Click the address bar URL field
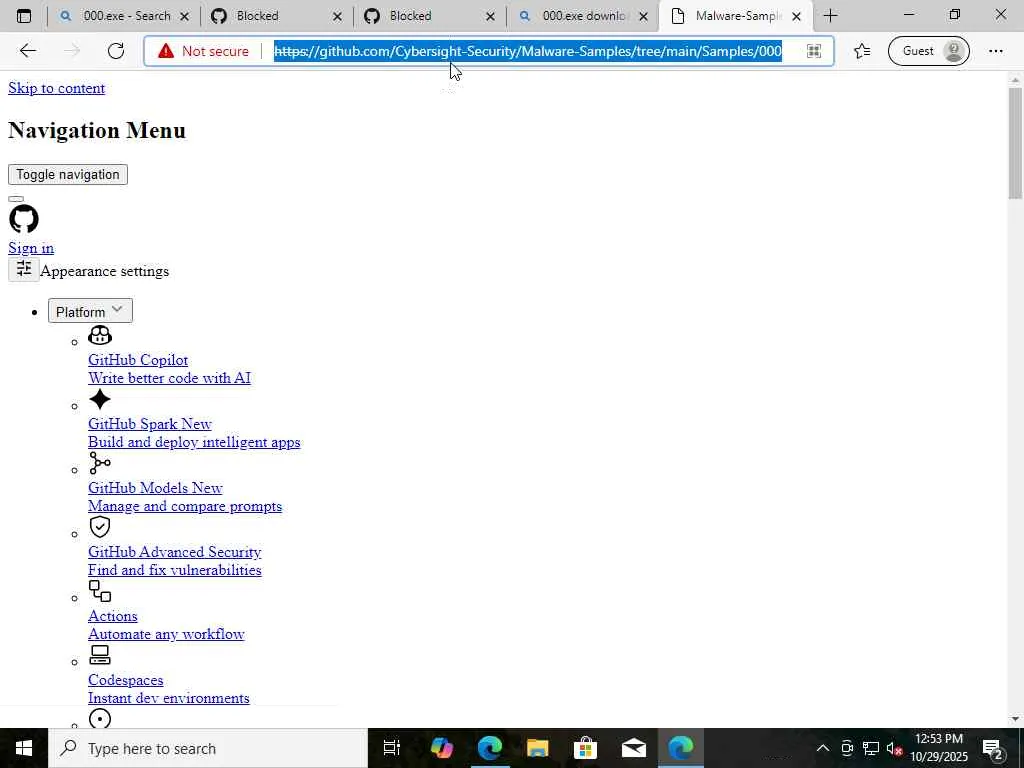 point(528,51)
